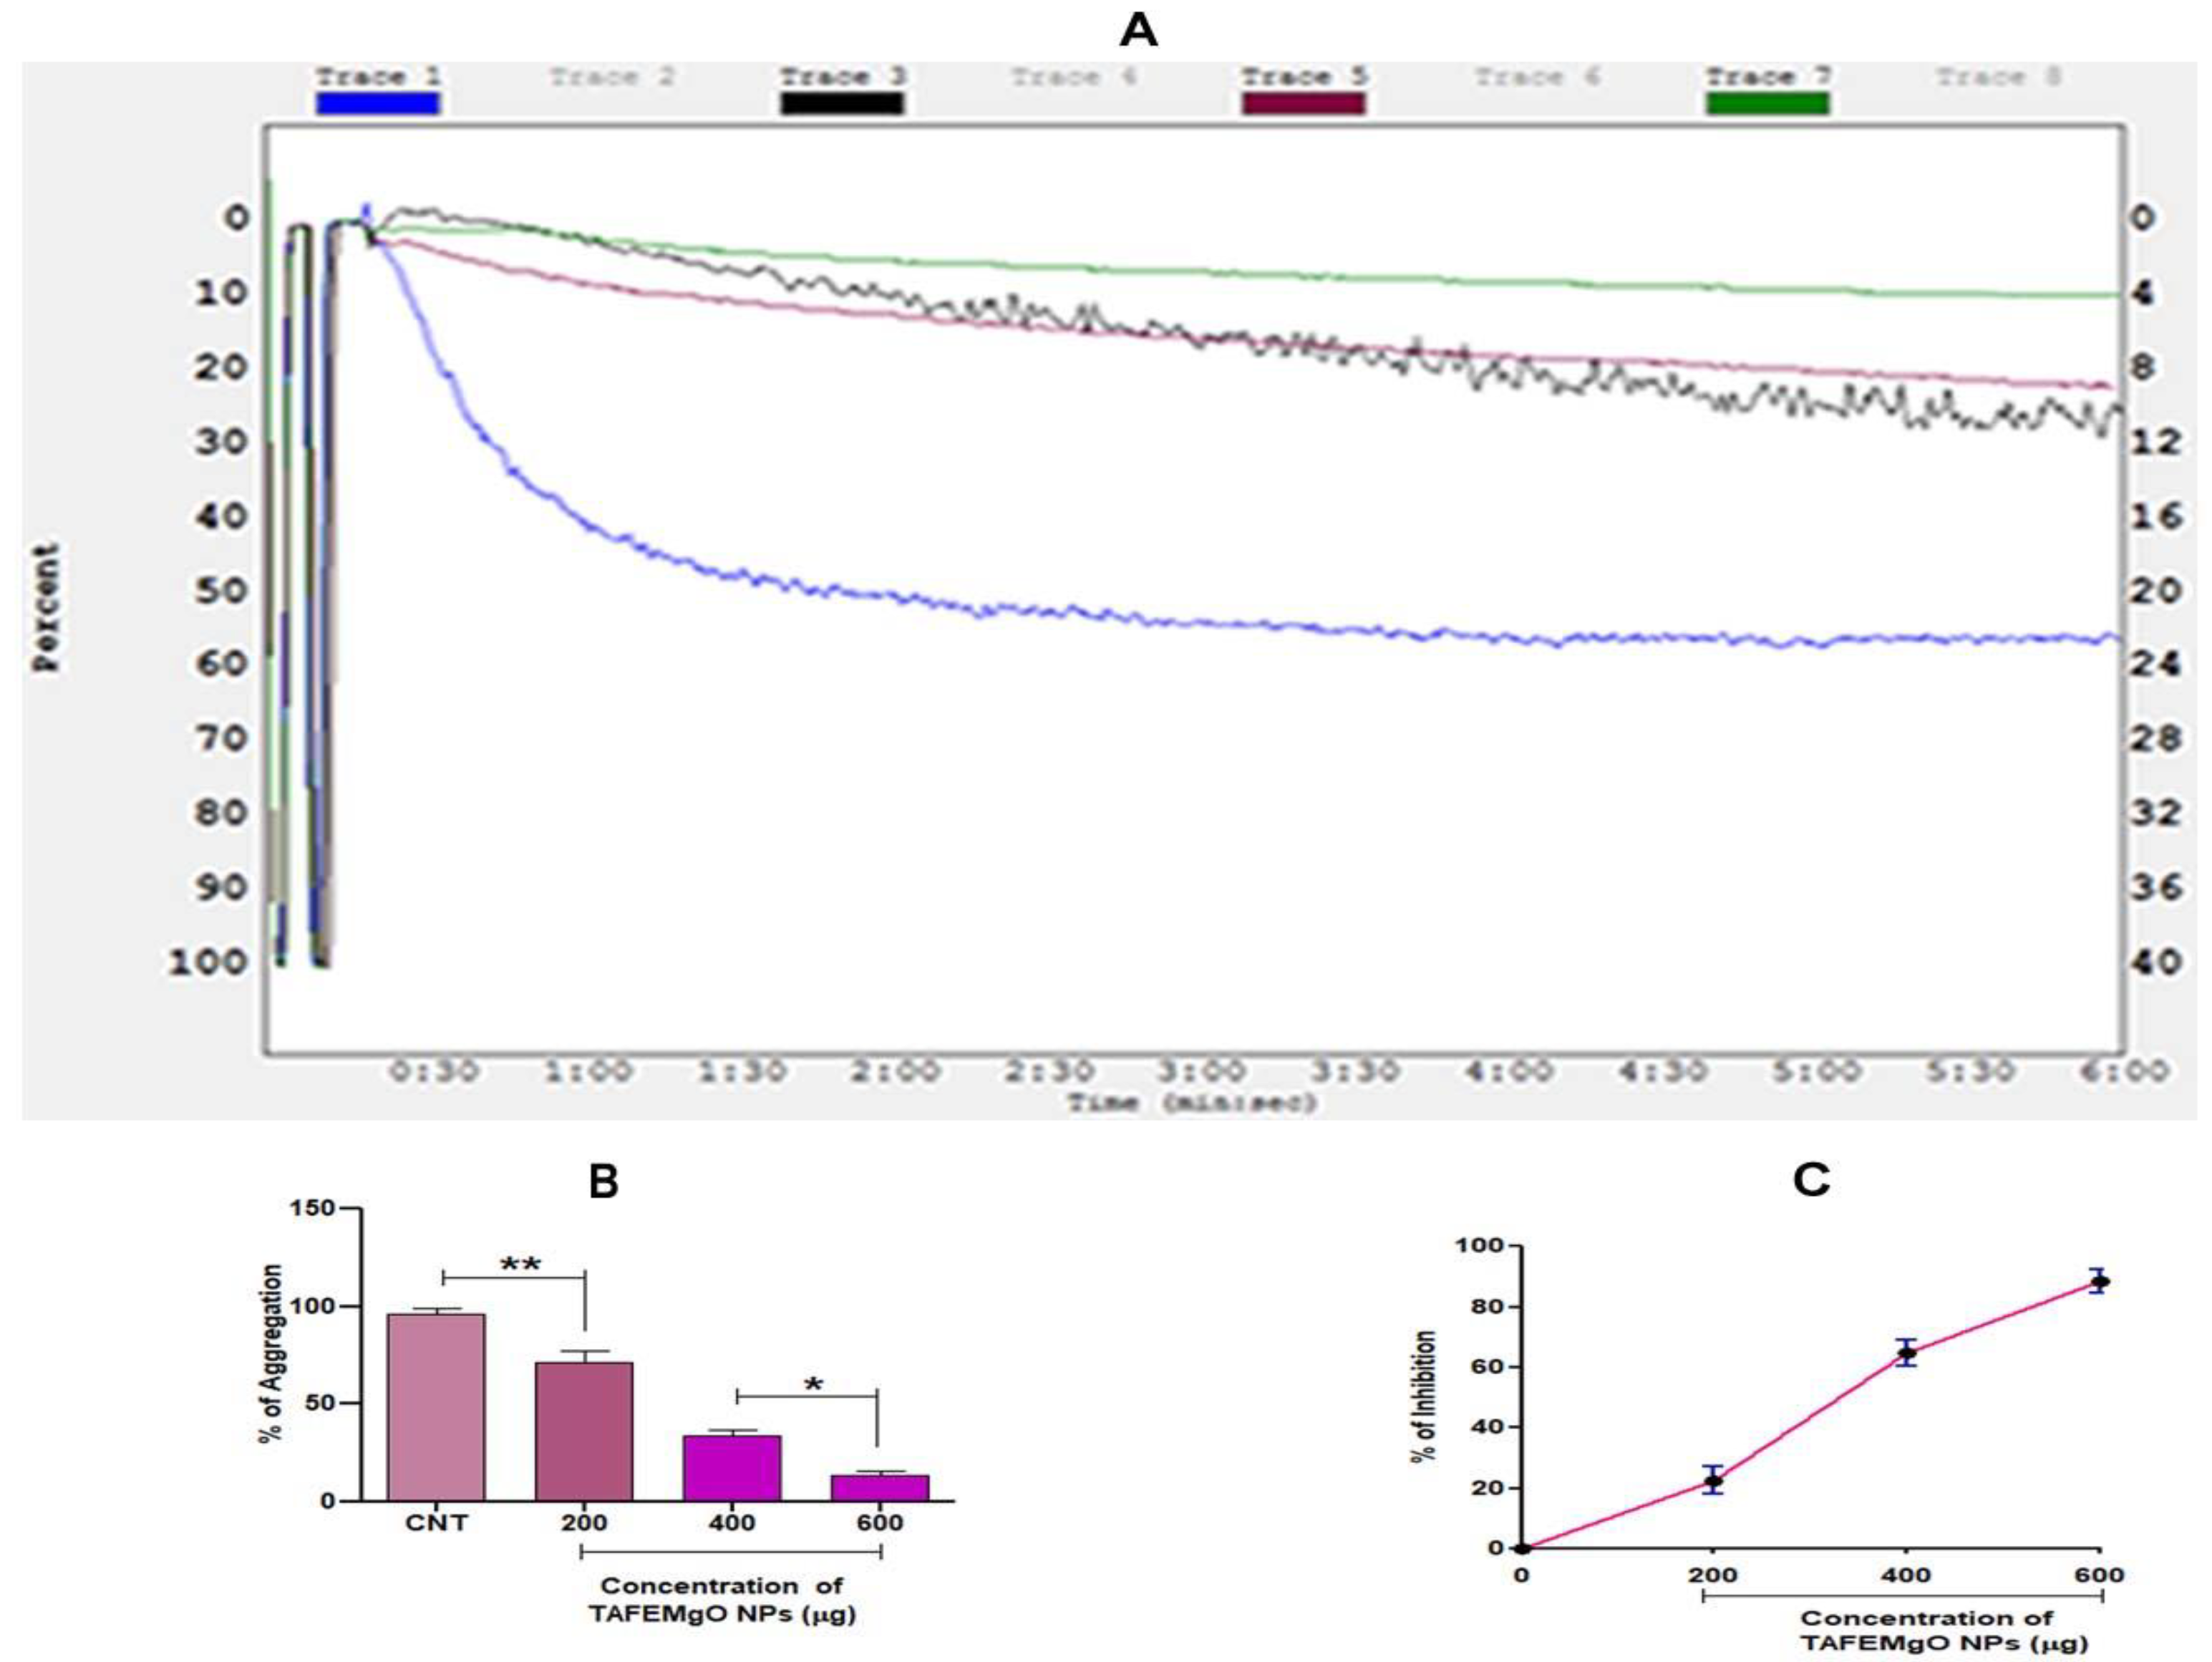This screenshot has width=2212, height=1662.
Task: Click the 200 data point in chart C
Action: coord(1713,1481)
